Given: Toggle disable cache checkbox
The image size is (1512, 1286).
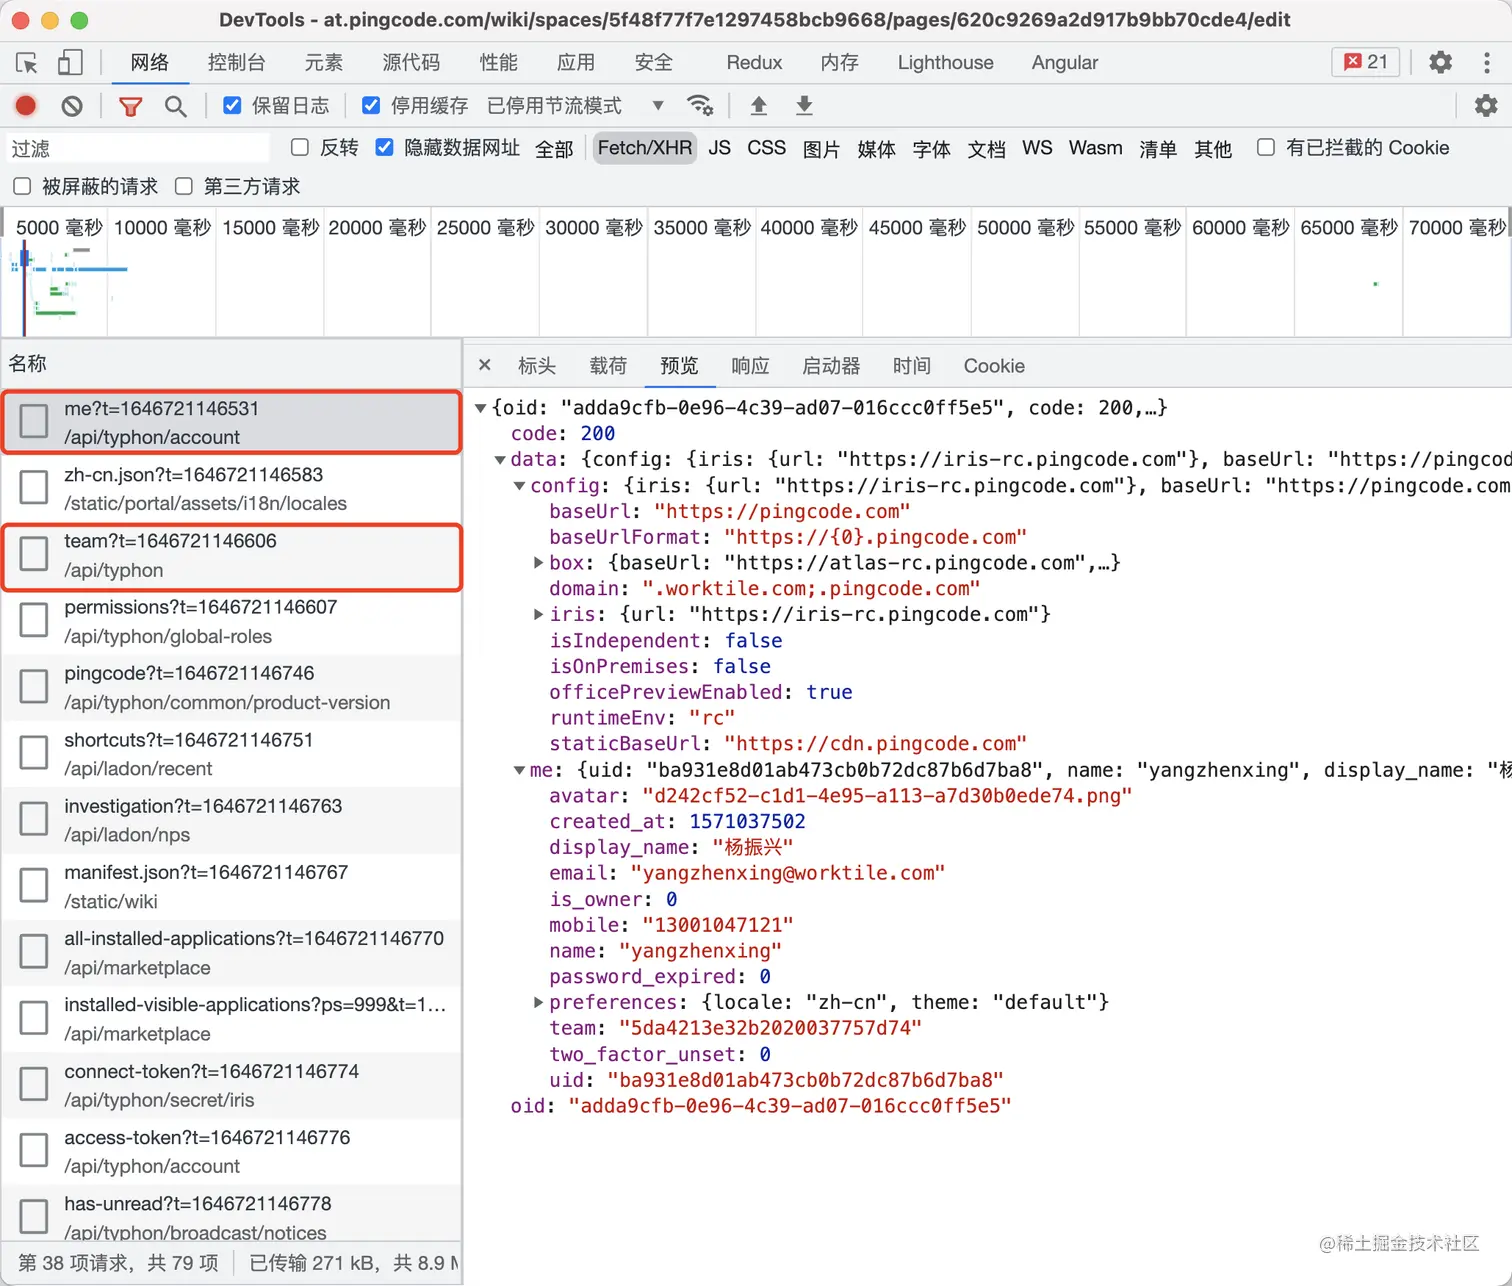Looking at the screenshot, I should [x=371, y=105].
